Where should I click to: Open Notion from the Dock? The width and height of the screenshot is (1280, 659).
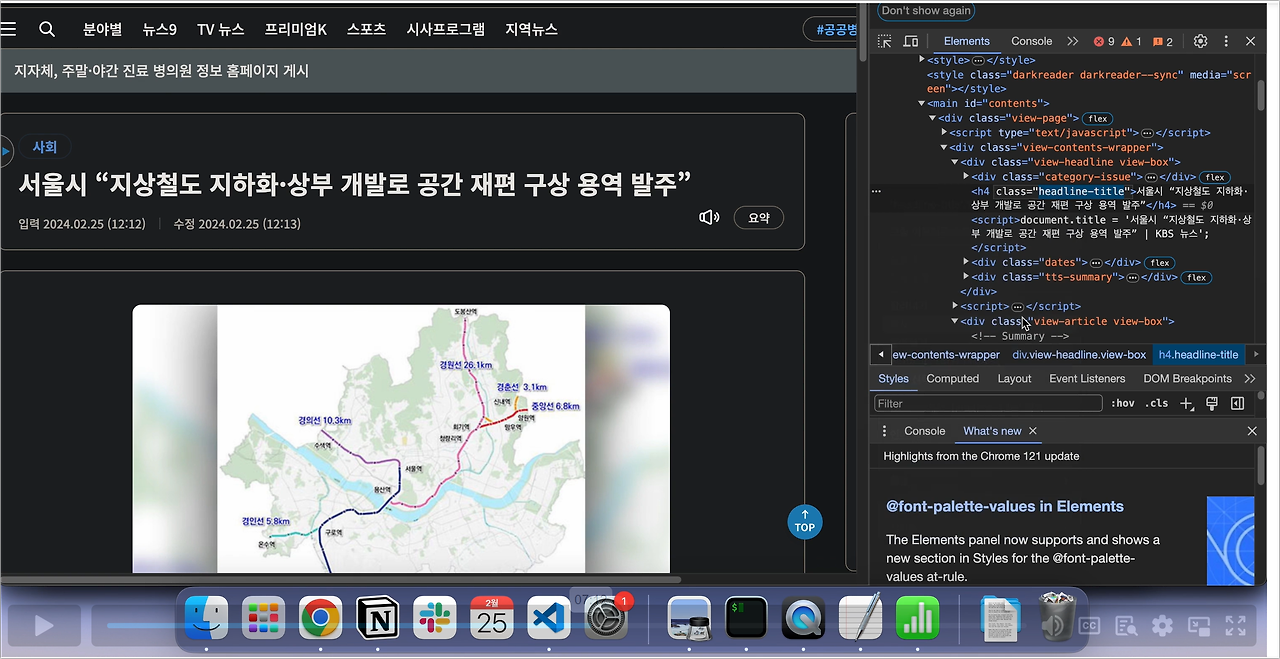(377, 619)
